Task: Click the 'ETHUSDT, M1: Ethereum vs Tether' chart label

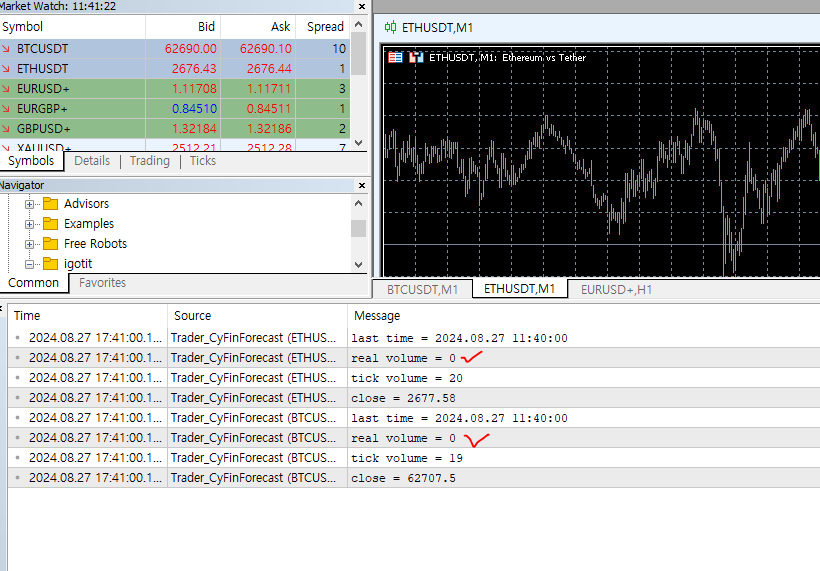Action: (x=507, y=58)
